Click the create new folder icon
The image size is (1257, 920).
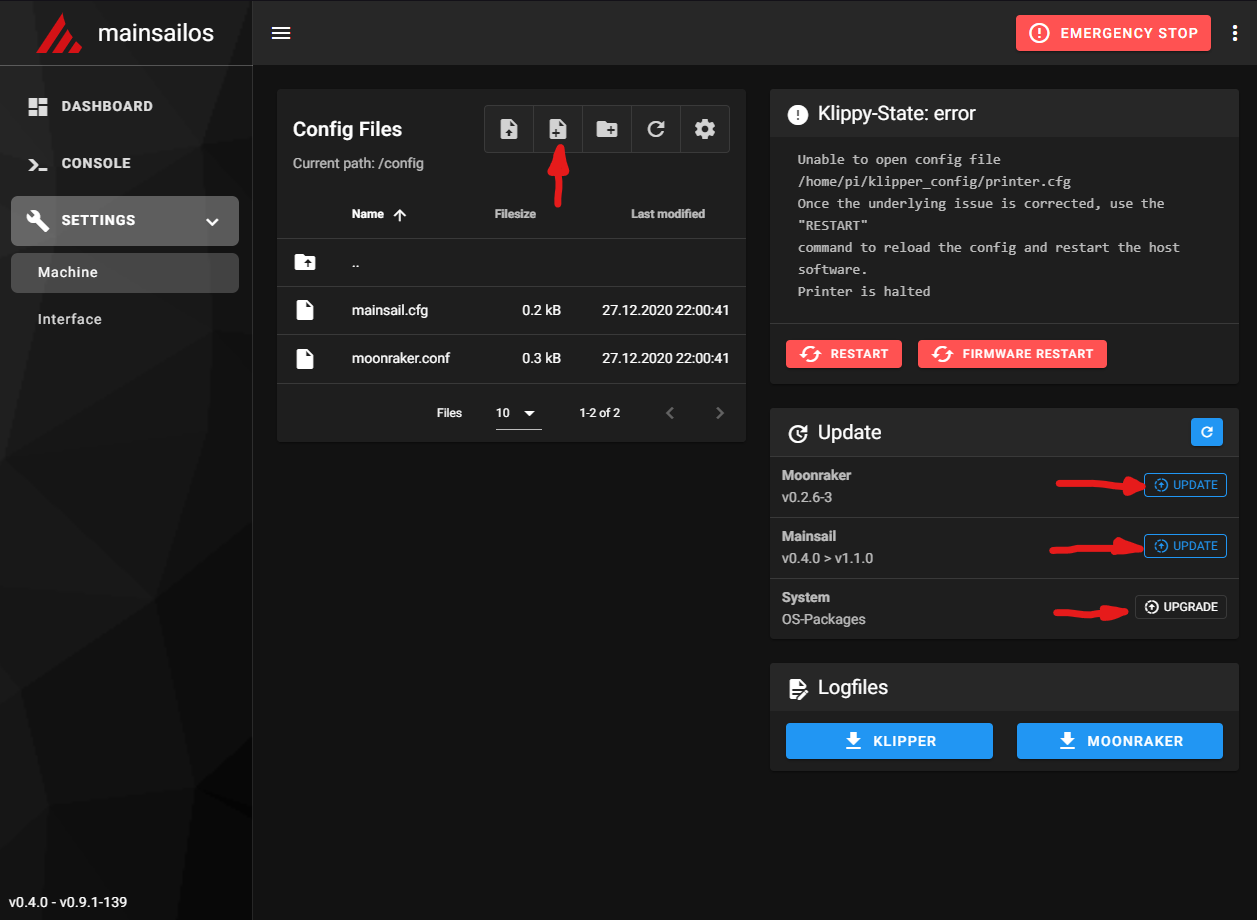(607, 129)
